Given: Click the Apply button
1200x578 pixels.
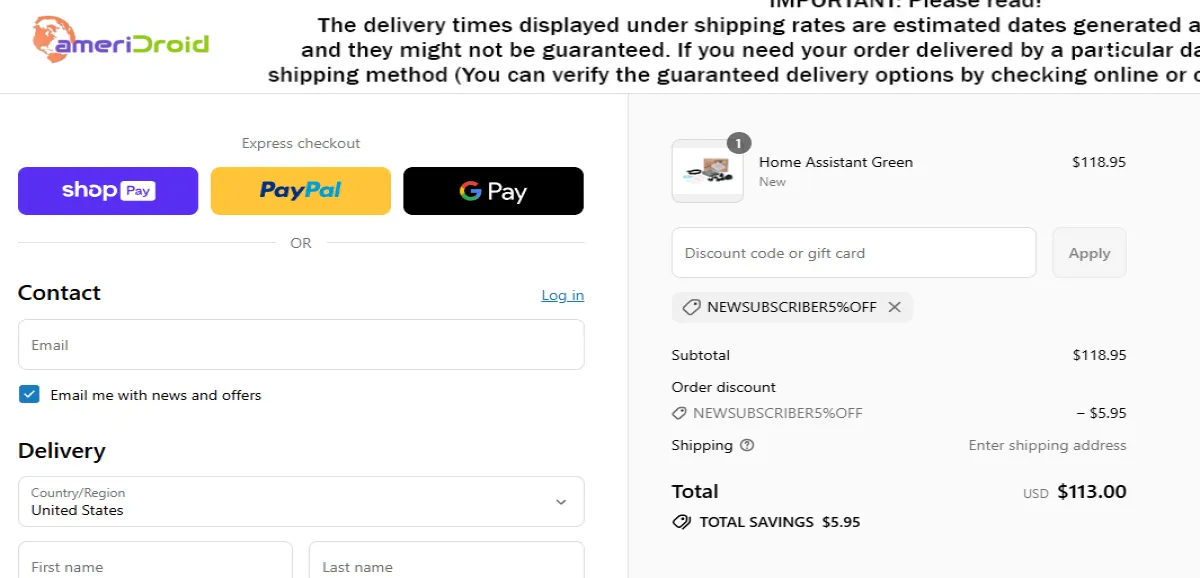Looking at the screenshot, I should click(x=1089, y=252).
